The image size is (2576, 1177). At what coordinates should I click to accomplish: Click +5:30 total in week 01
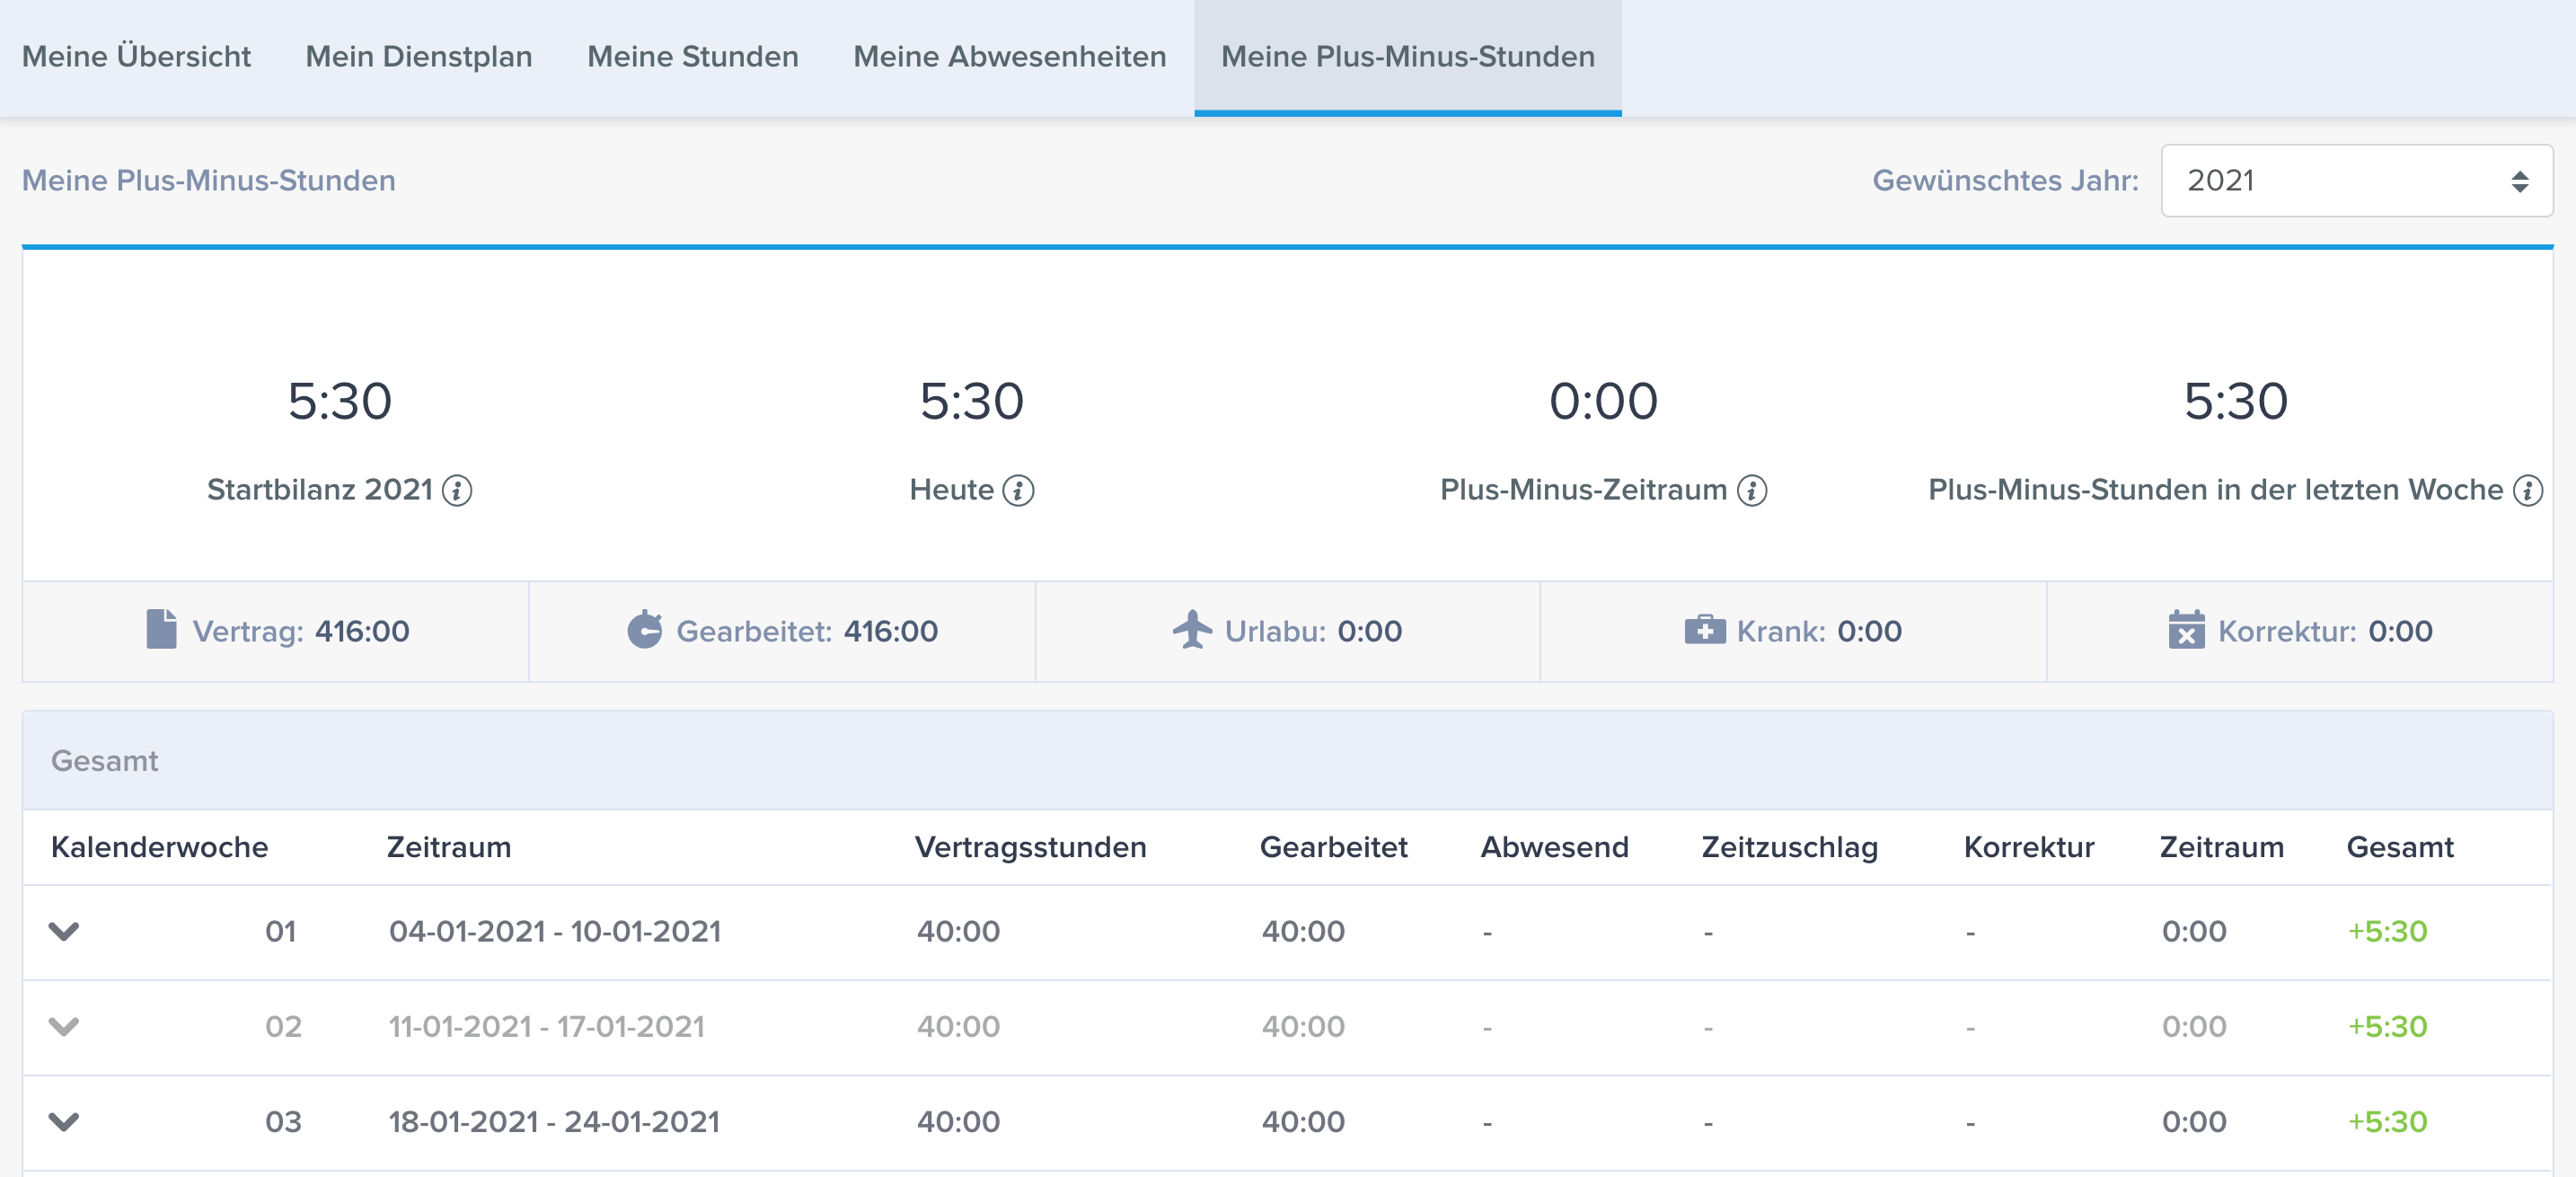click(2387, 932)
